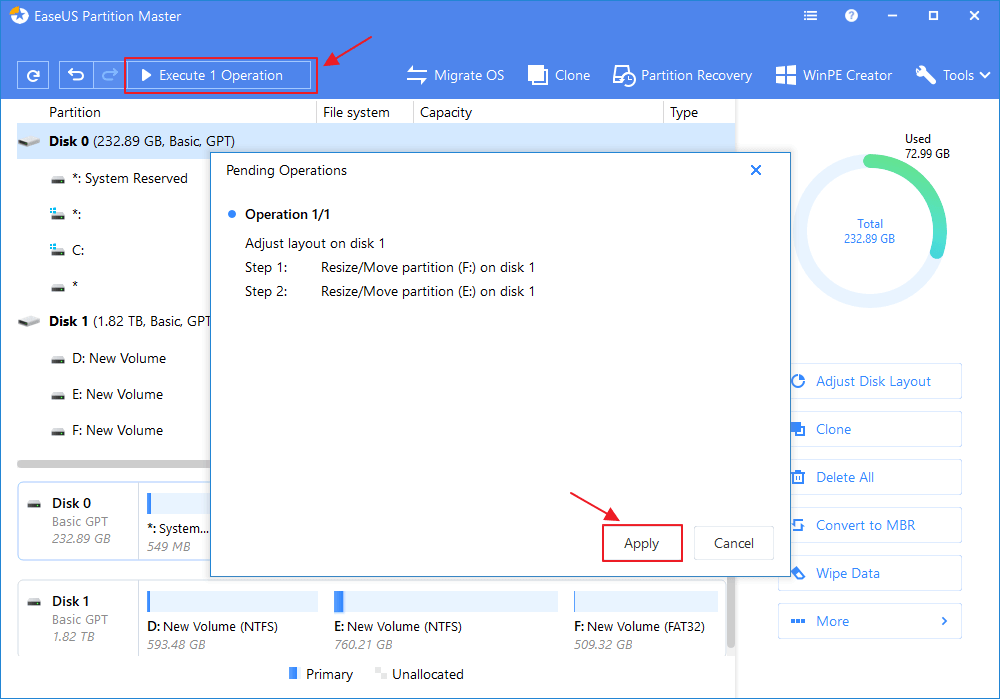Screen dimensions: 1000x699
Task: Select the Undo arrow icon
Action: pyautogui.click(x=76, y=75)
